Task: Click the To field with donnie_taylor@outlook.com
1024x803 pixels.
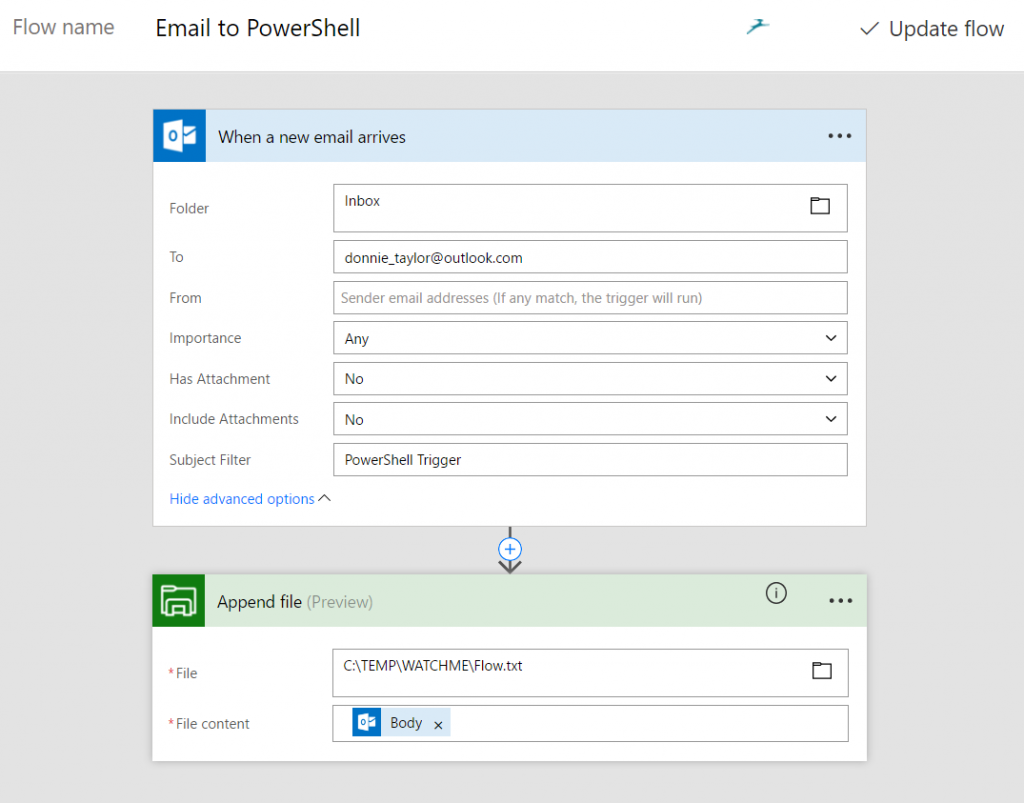Action: [590, 257]
